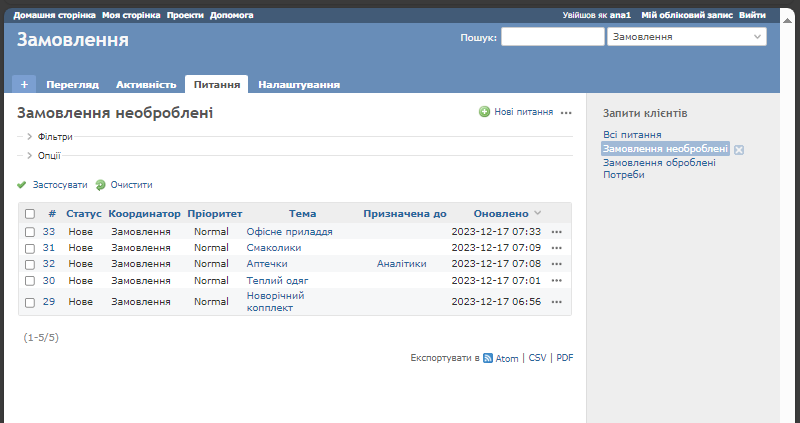Sort by the Оновлено column header
The height and width of the screenshot is (423, 800).
[500, 214]
